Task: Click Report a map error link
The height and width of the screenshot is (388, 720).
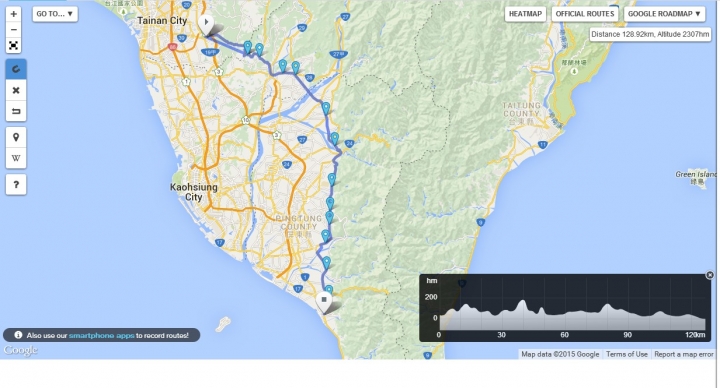Action: (x=684, y=354)
